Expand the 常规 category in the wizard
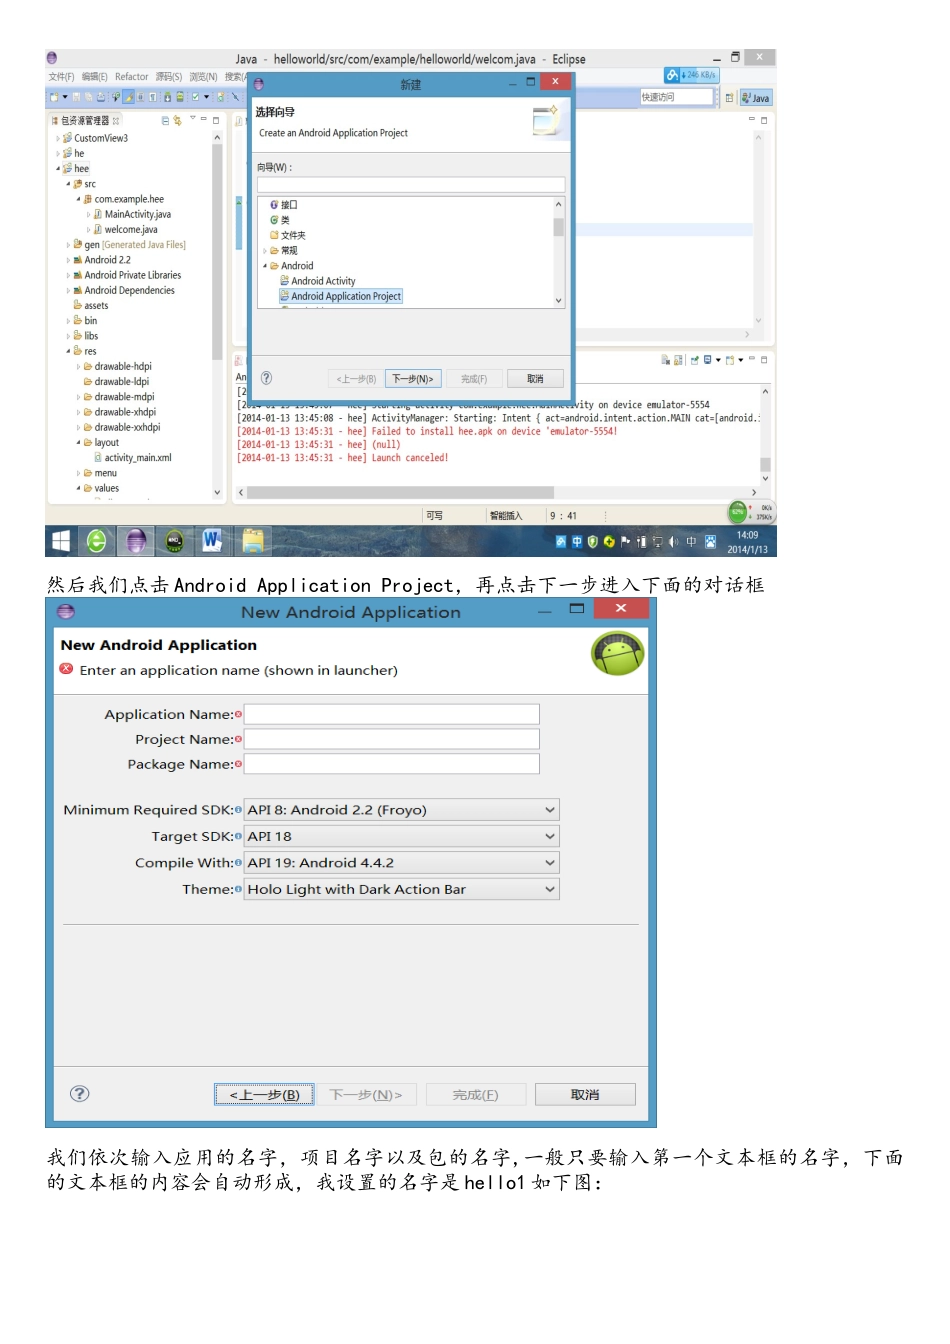Image resolution: width=950 pixels, height=1344 pixels. coord(265,251)
